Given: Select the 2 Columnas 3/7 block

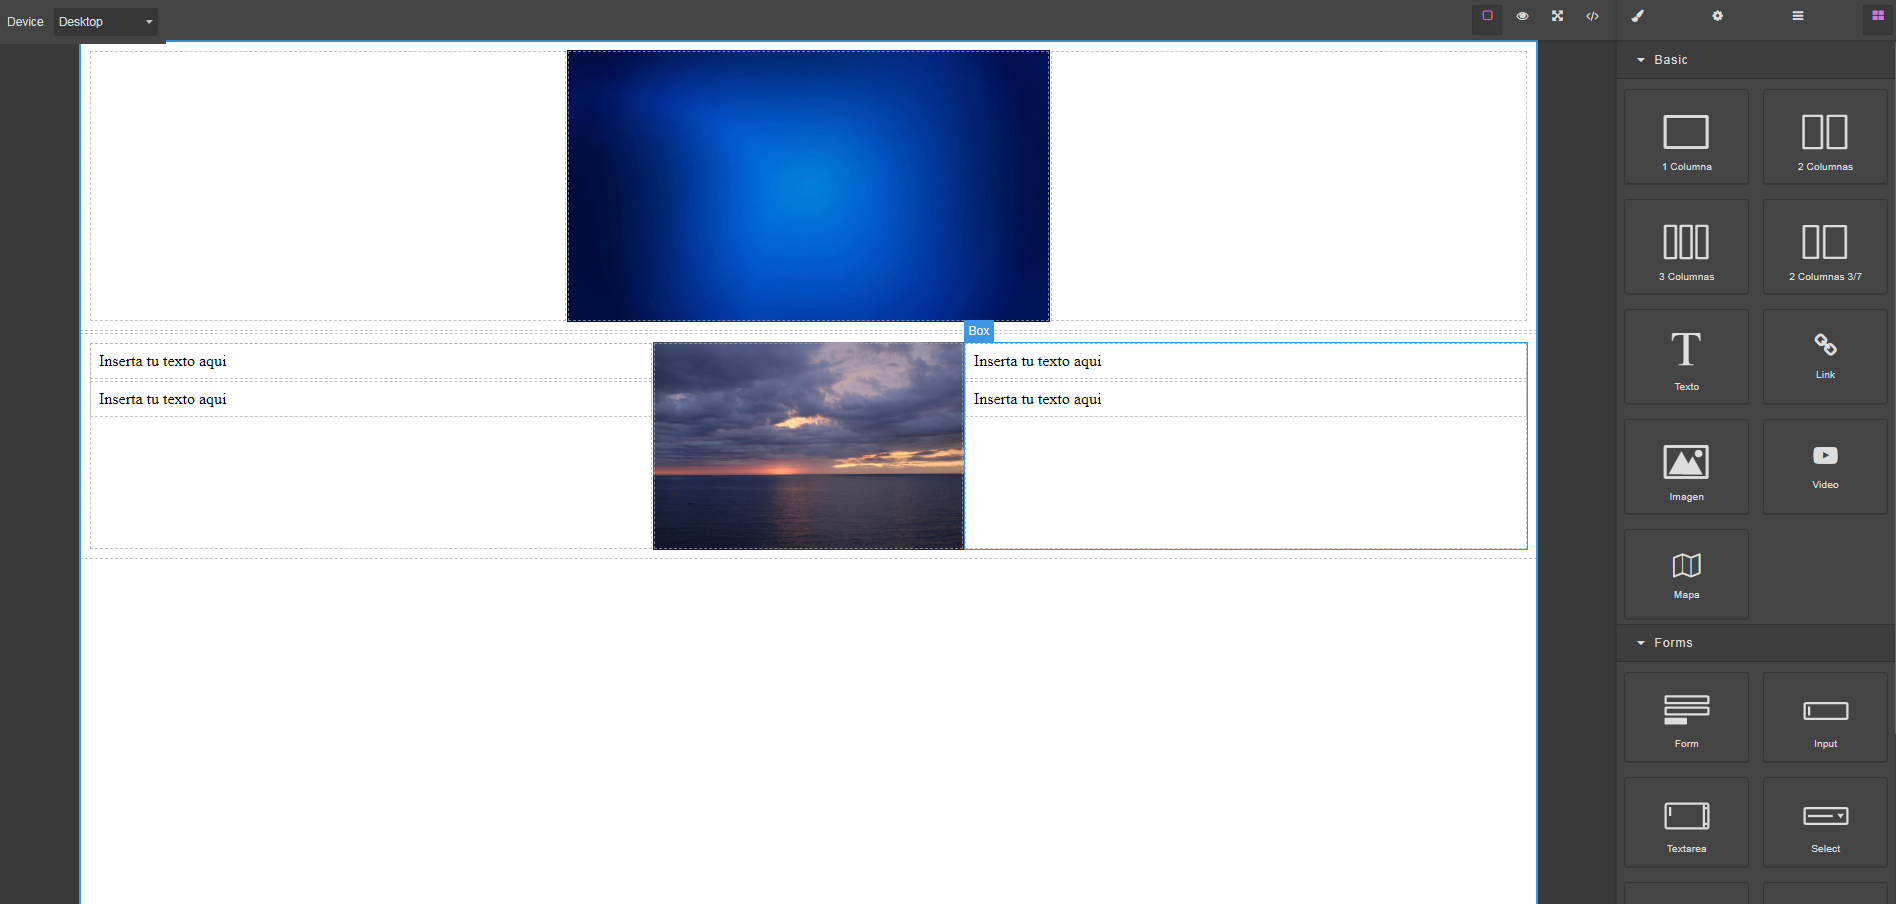Looking at the screenshot, I should point(1825,247).
